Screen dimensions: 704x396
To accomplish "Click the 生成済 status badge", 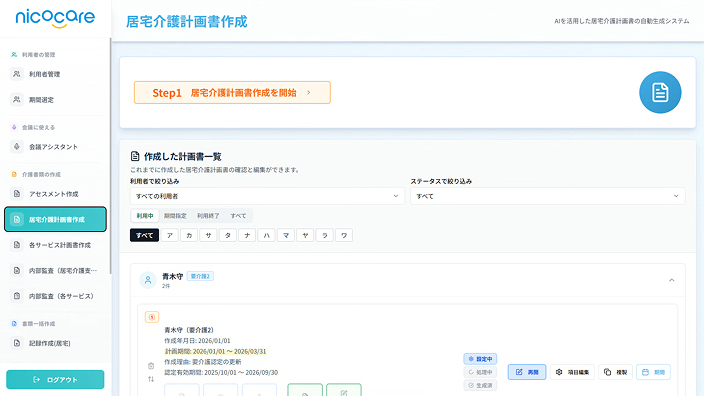I will (x=480, y=385).
